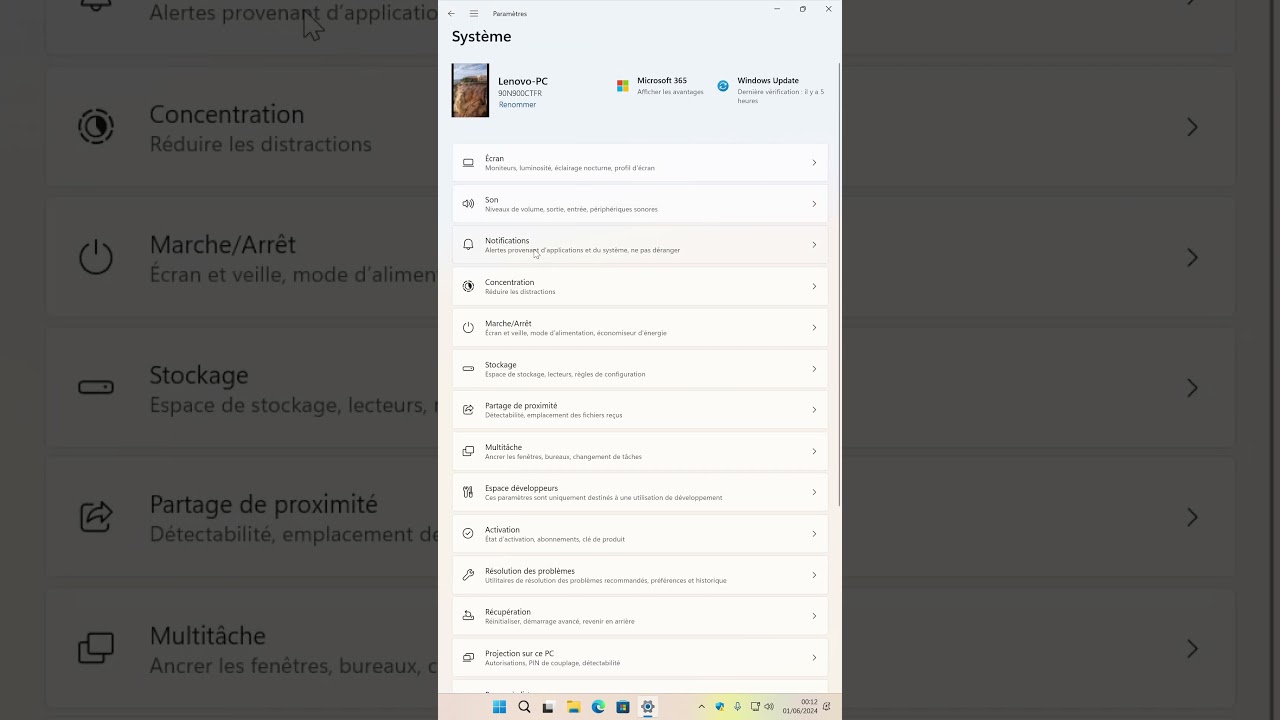Click 'État d'activation, abonnements' description
The height and width of the screenshot is (720, 1280).
point(555,539)
